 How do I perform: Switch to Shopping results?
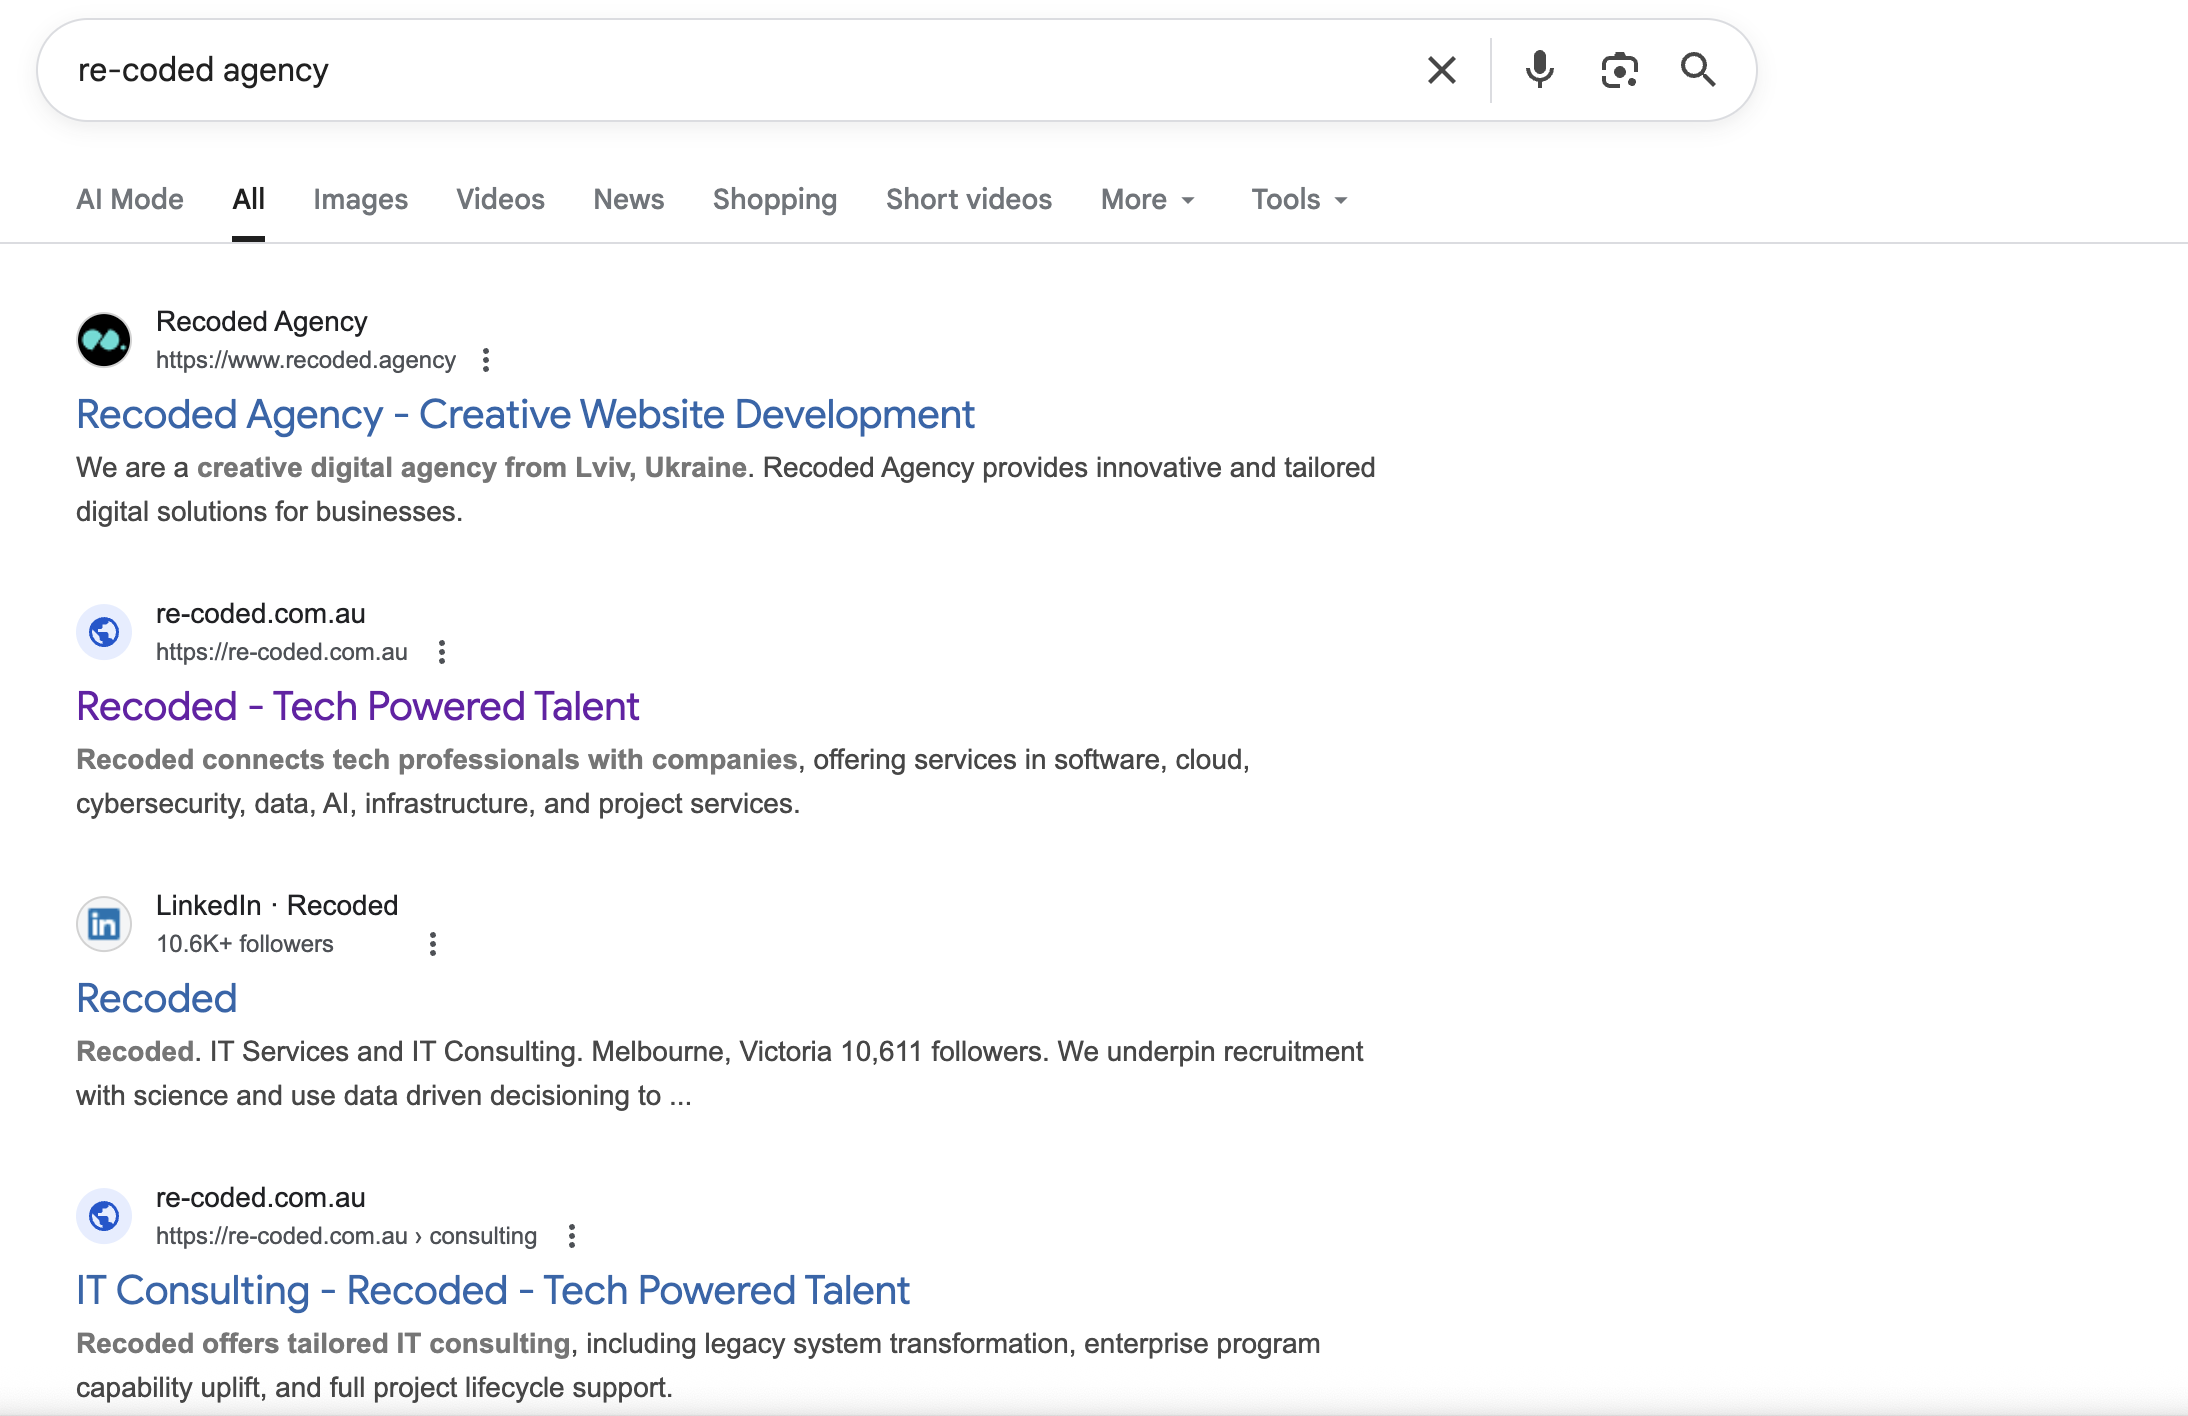pyautogui.click(x=774, y=199)
